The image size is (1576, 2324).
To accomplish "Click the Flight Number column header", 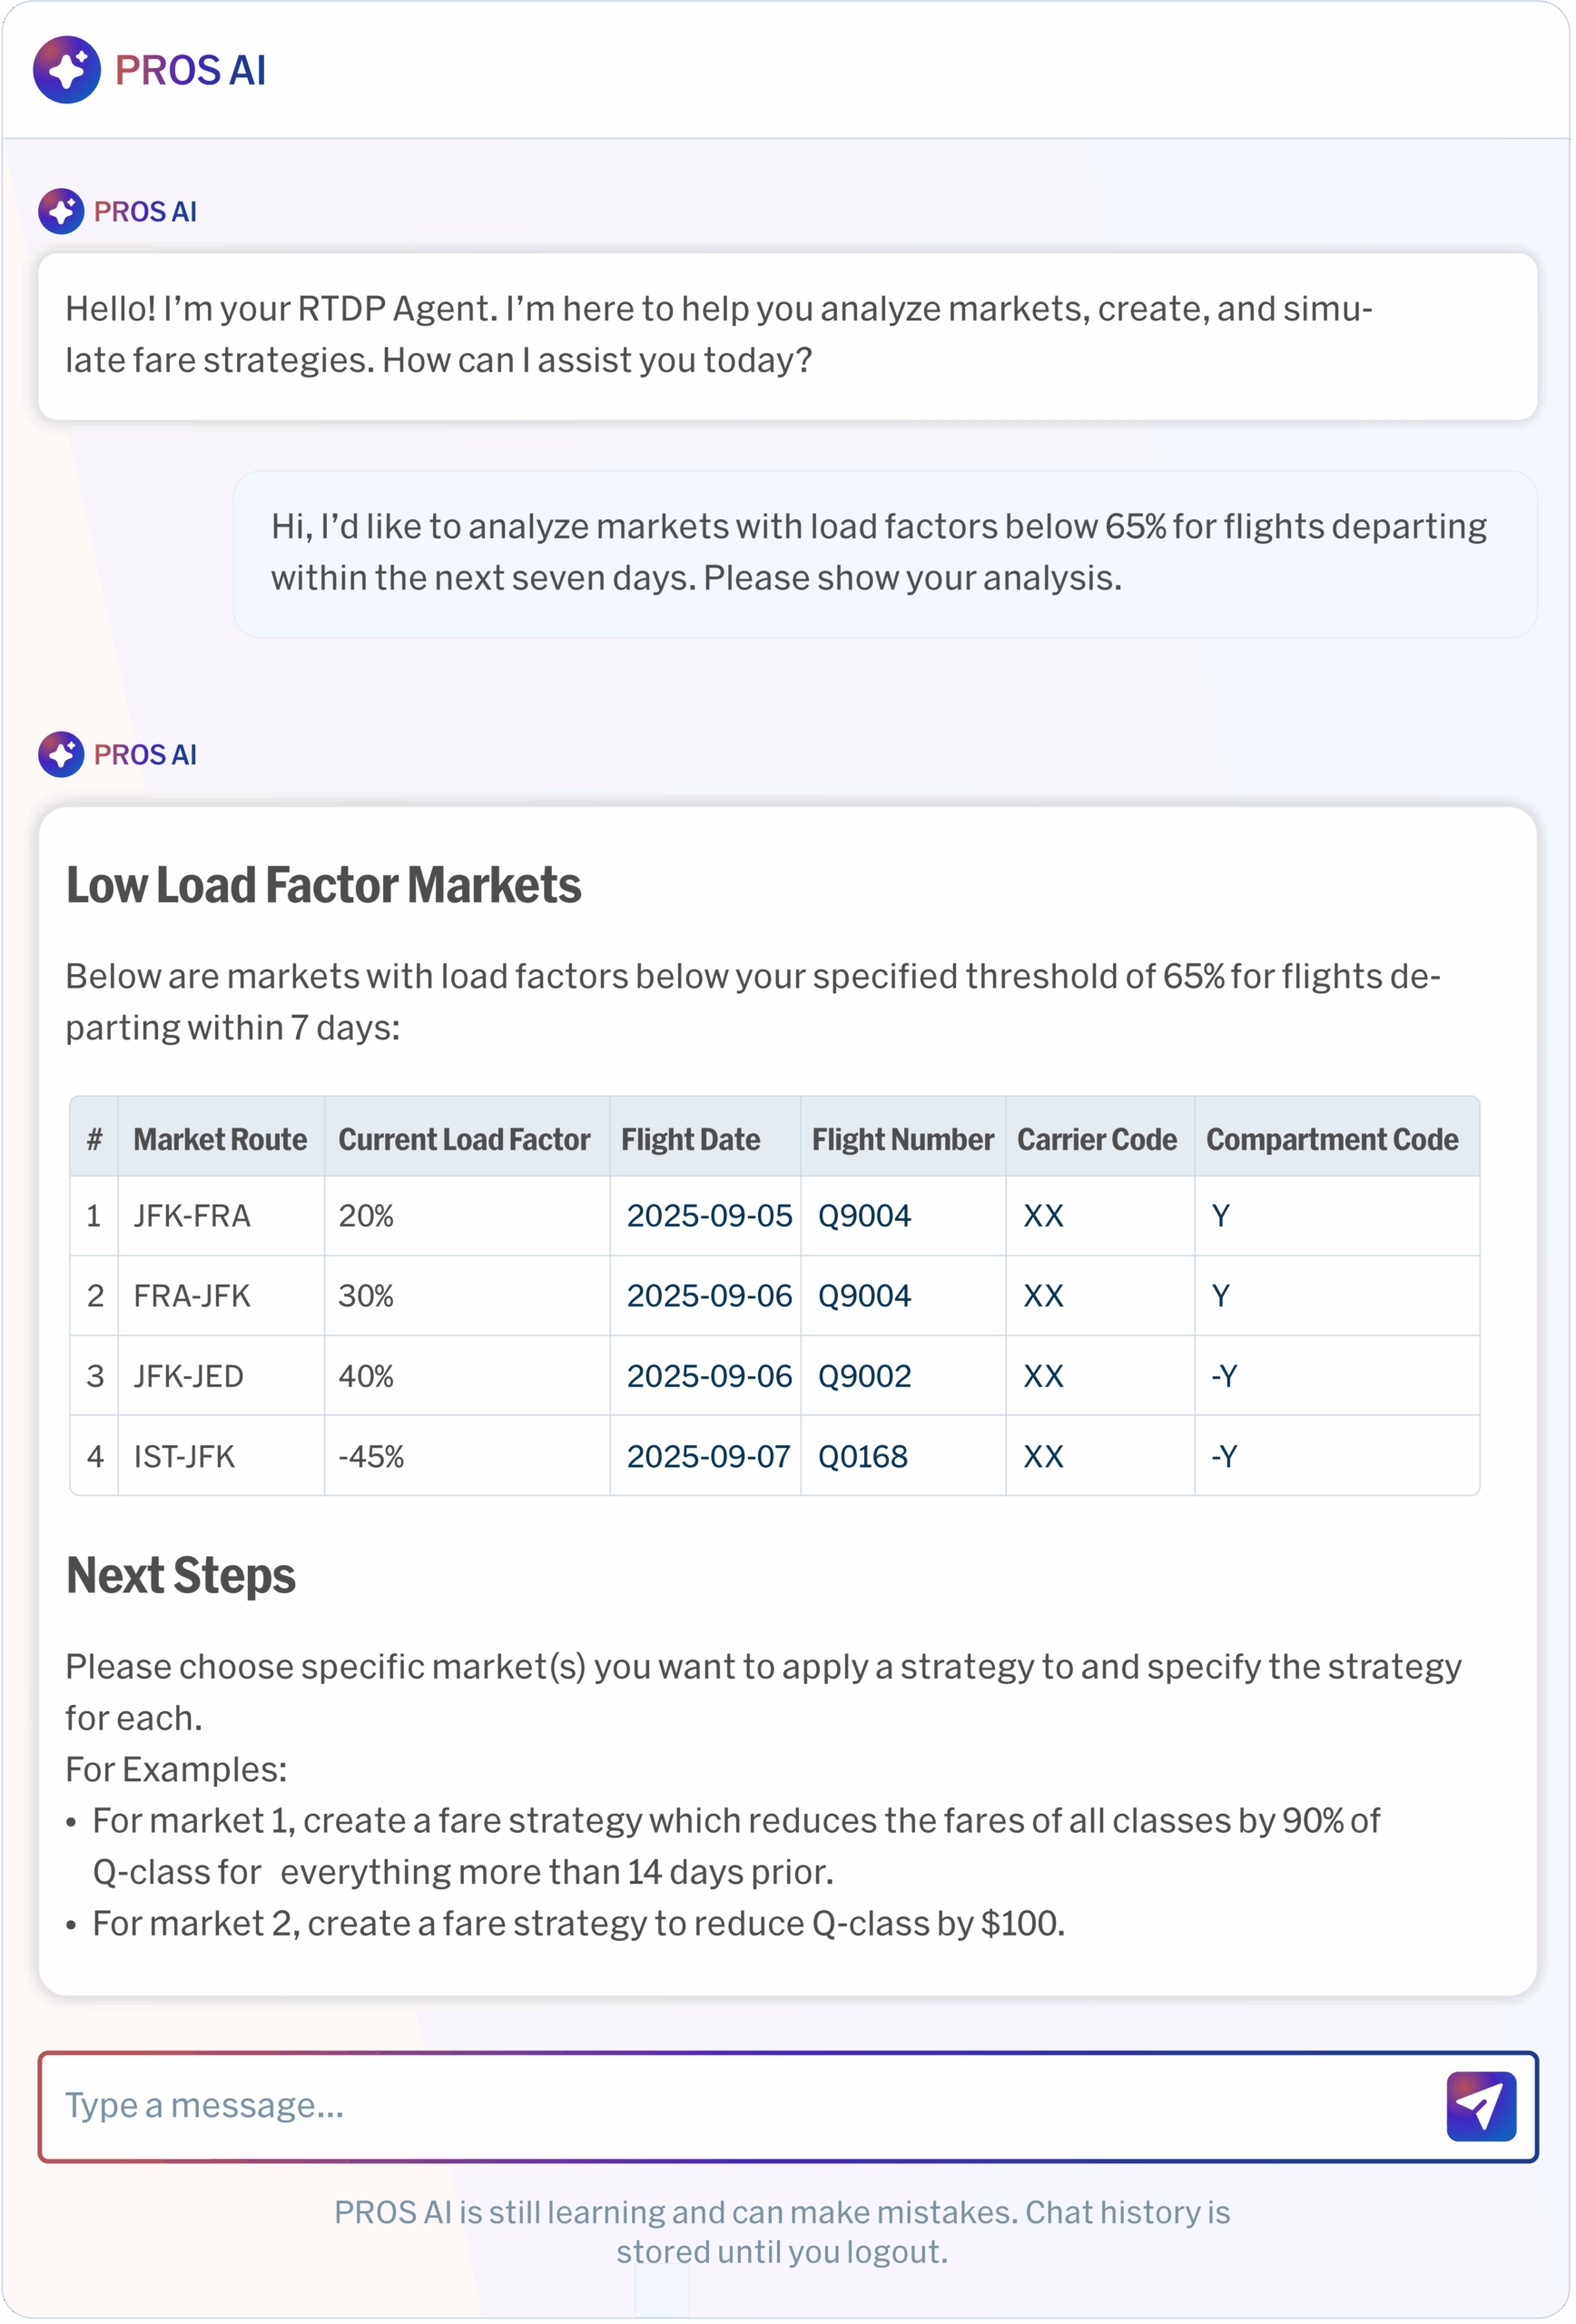I will (902, 1139).
